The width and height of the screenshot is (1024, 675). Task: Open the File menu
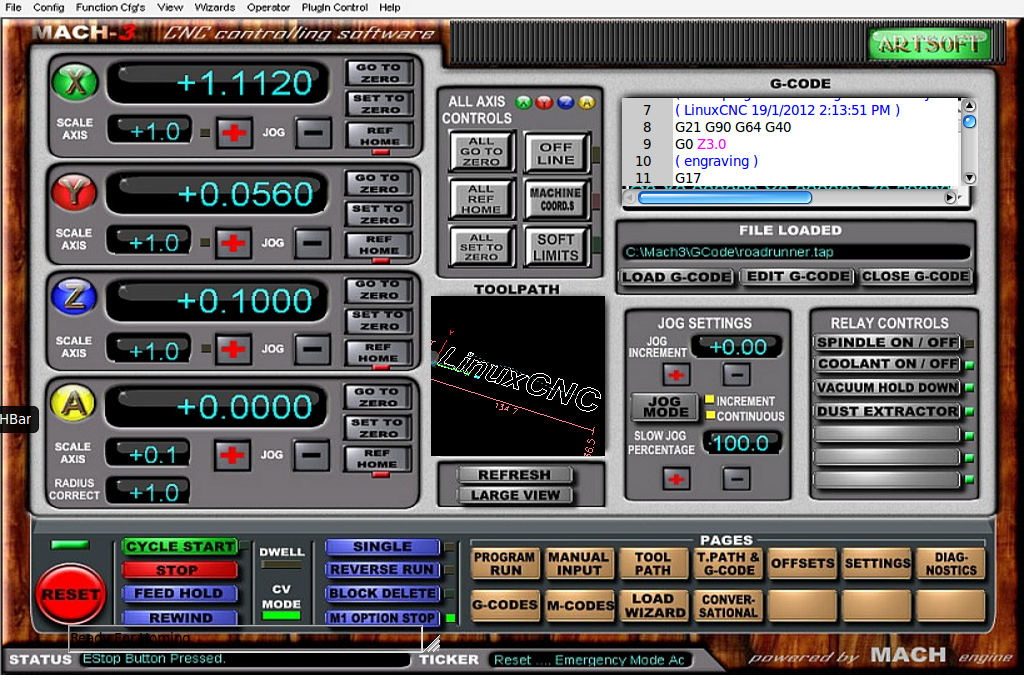pos(13,7)
